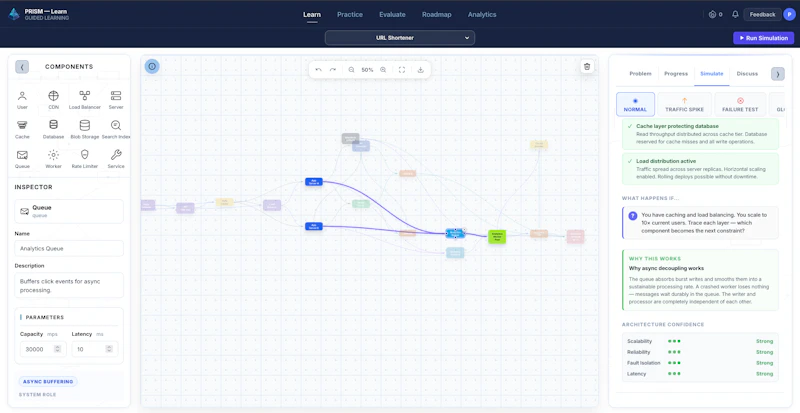Pick the Database component icon
The width and height of the screenshot is (800, 413).
tap(54, 129)
